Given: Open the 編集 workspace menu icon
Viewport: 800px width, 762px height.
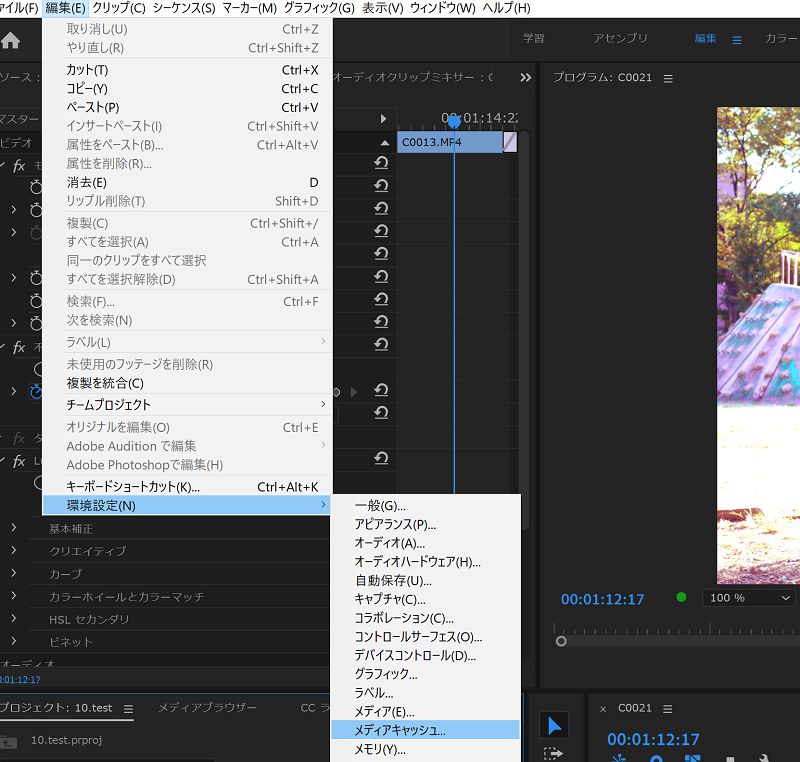Looking at the screenshot, I should [x=737, y=40].
